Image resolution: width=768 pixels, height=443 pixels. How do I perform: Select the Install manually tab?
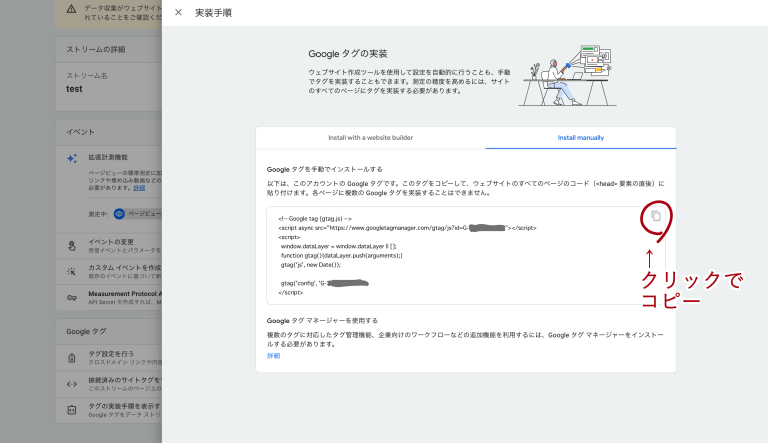coord(580,138)
